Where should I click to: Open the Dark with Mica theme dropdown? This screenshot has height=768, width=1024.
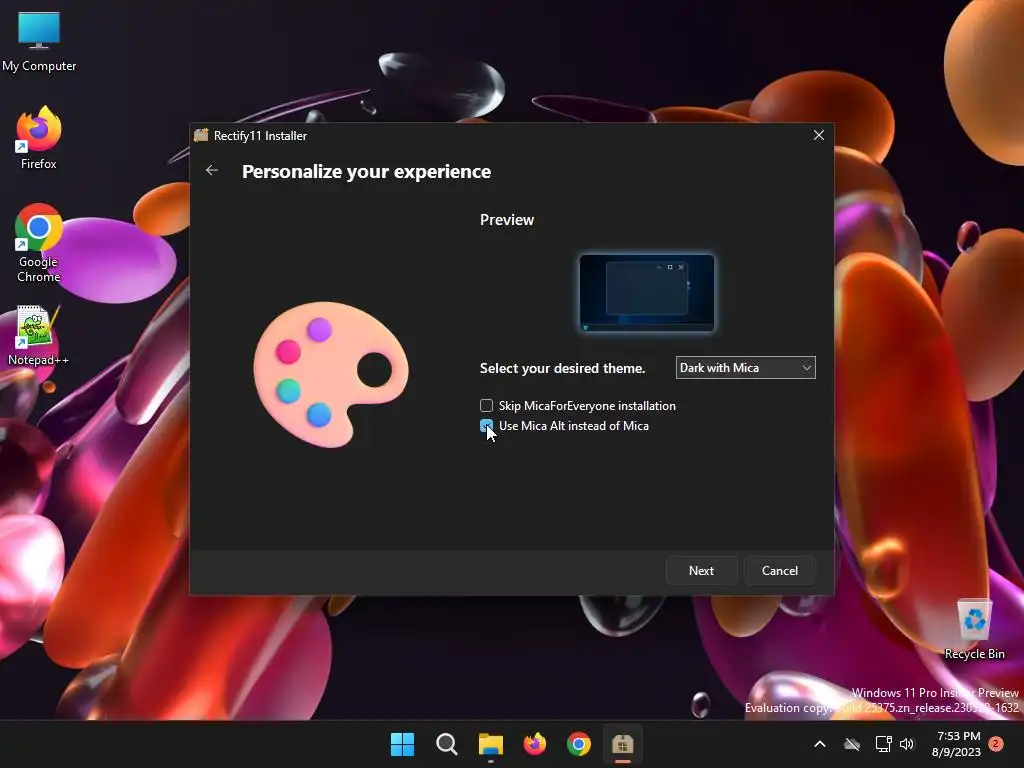[745, 368]
